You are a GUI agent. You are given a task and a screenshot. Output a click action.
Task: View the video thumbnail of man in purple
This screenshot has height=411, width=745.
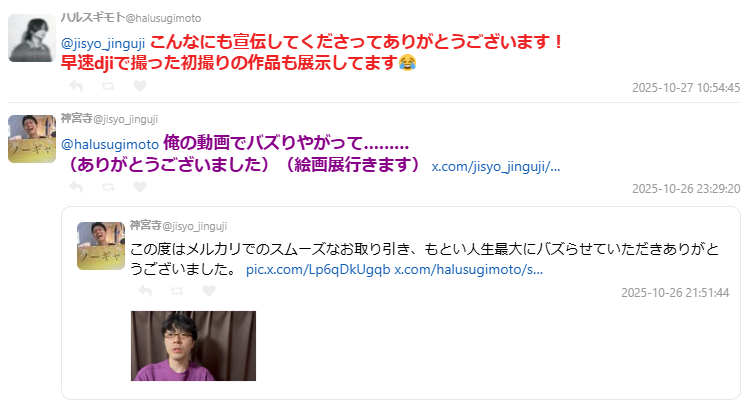tap(193, 346)
